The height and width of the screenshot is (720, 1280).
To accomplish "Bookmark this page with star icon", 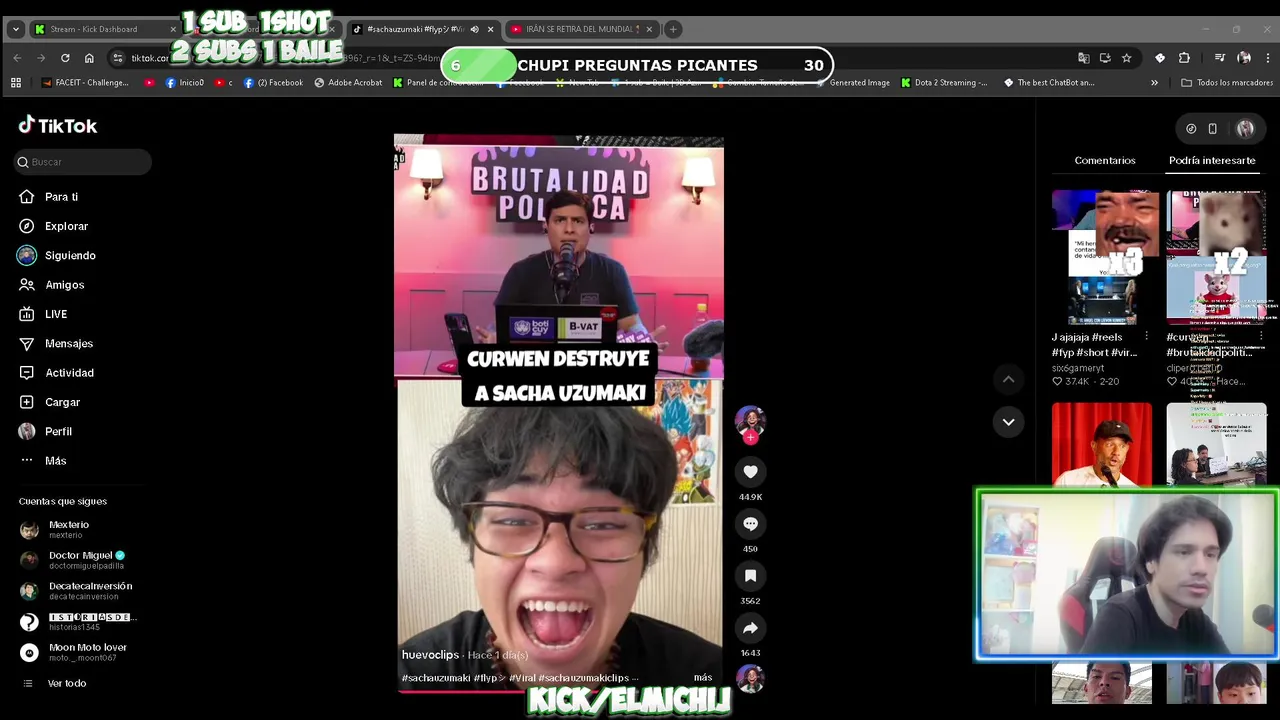I will (1127, 58).
